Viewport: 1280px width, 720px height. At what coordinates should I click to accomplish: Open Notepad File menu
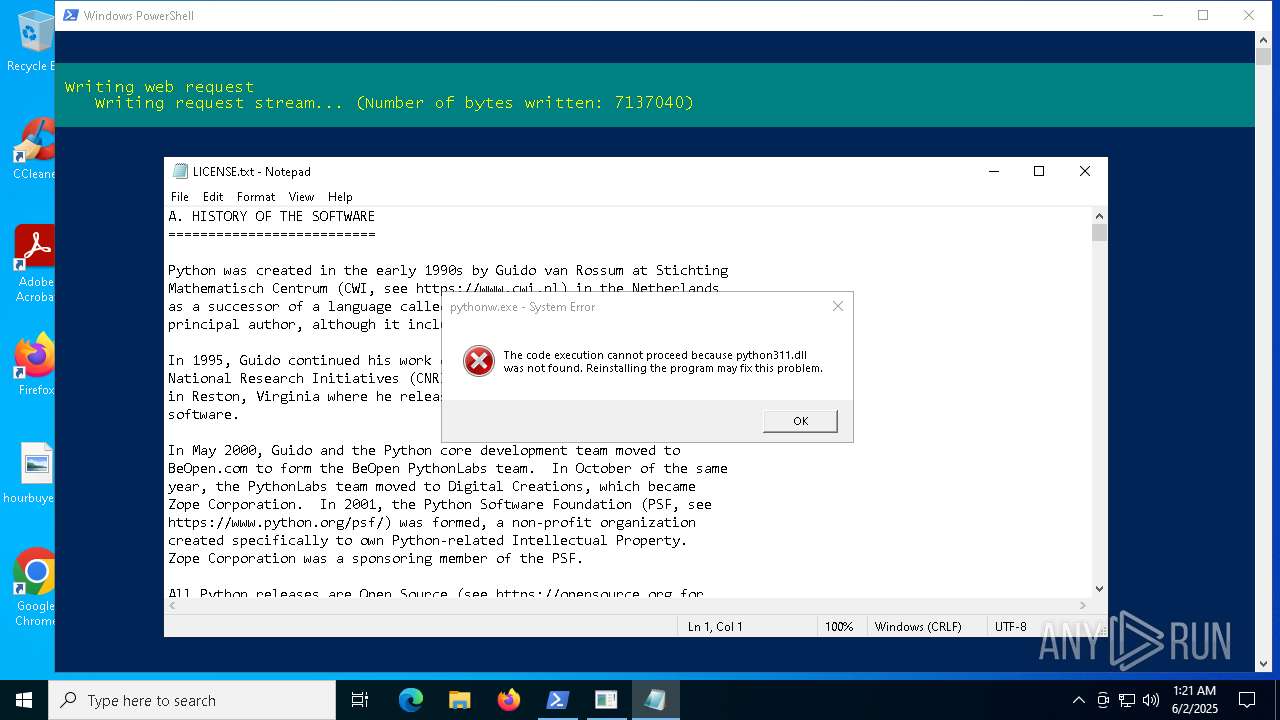(x=180, y=197)
